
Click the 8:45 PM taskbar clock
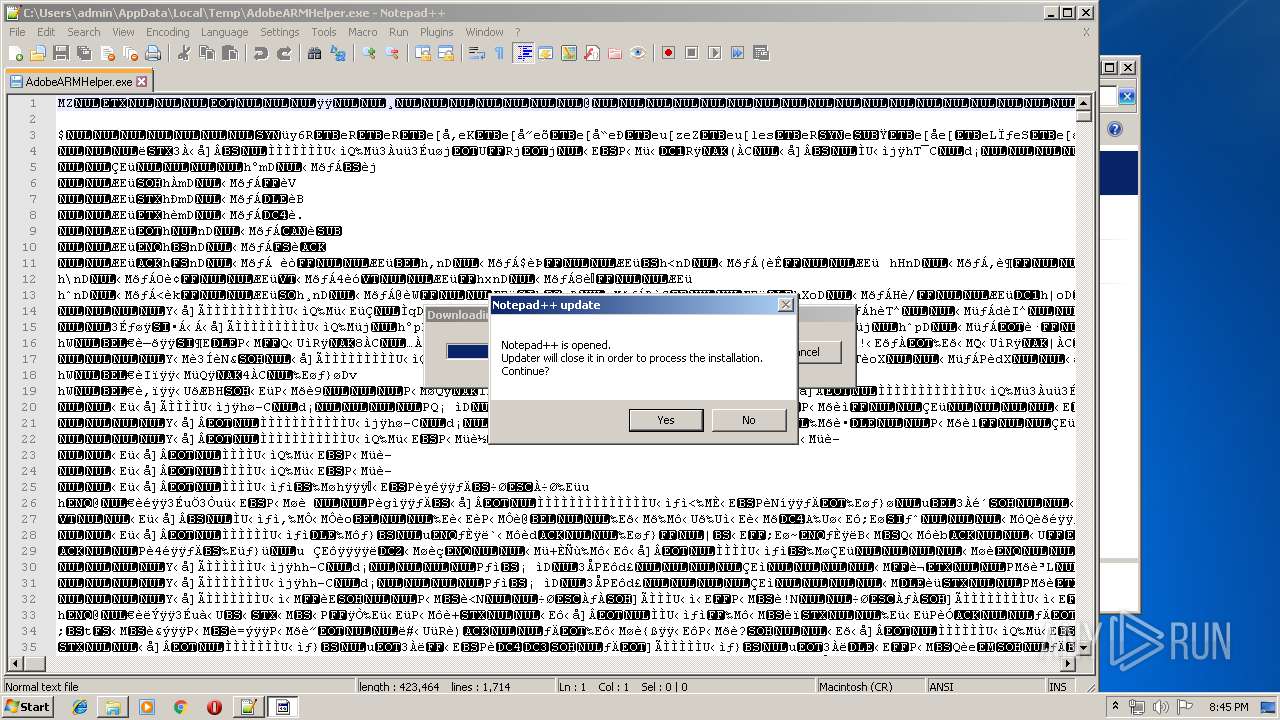[1228, 707]
